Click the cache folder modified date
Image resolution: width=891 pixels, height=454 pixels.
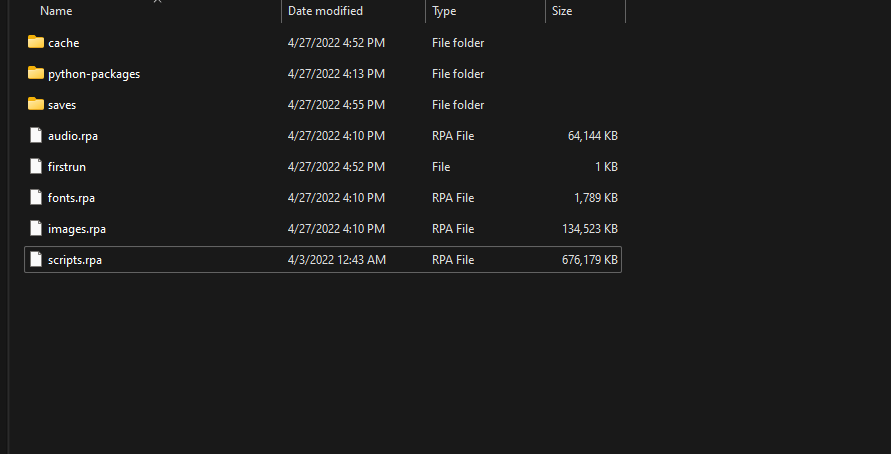point(336,43)
